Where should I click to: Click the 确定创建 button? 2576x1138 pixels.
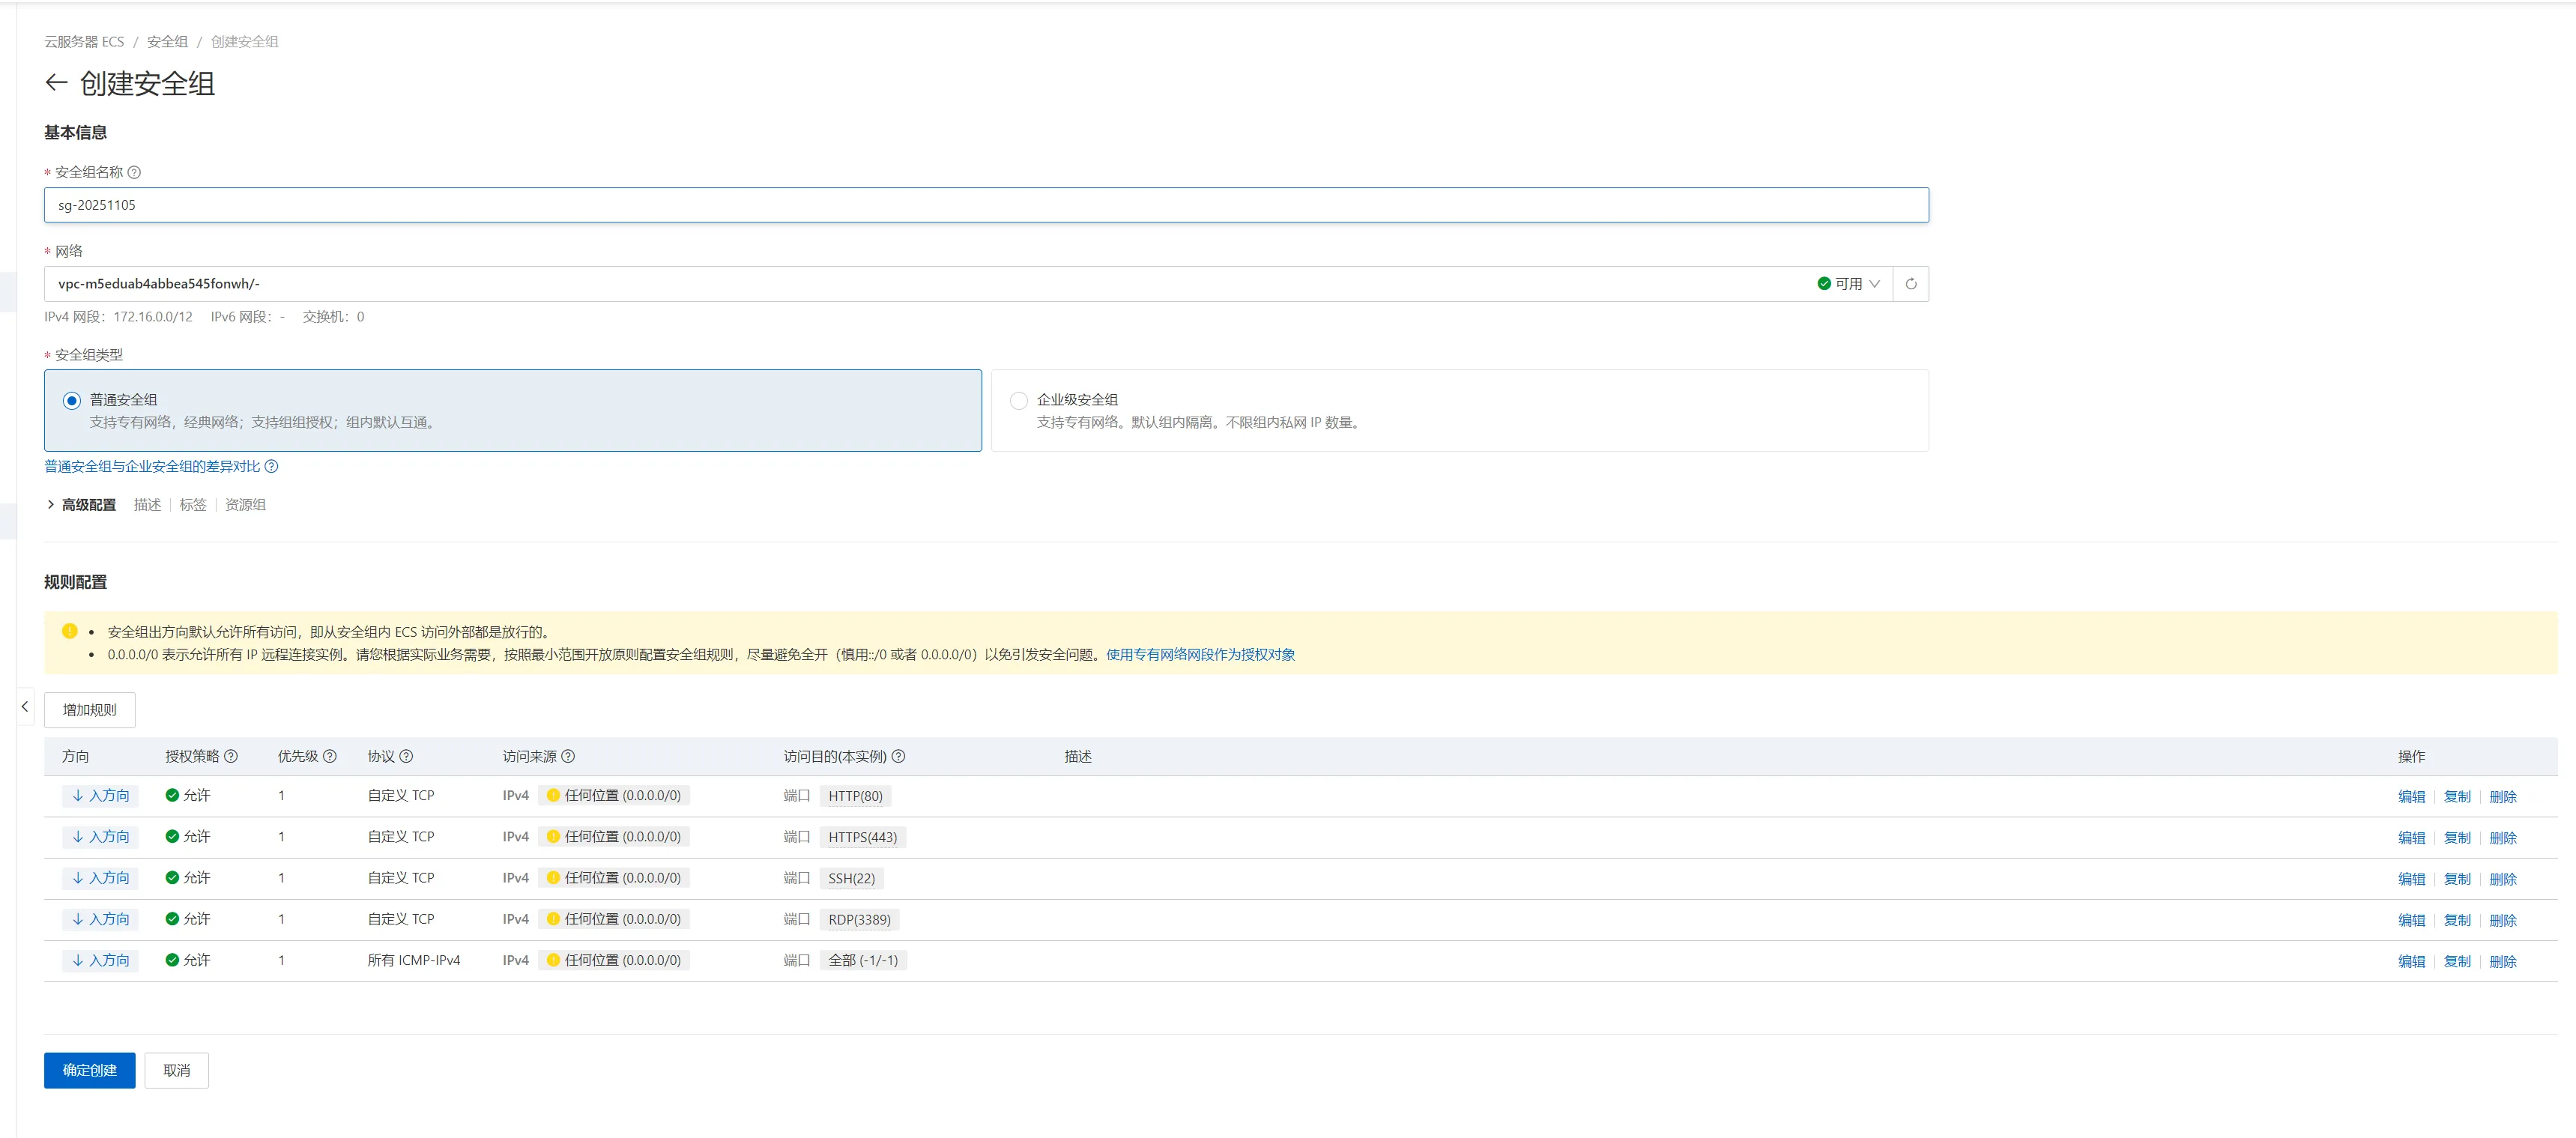(89, 1070)
